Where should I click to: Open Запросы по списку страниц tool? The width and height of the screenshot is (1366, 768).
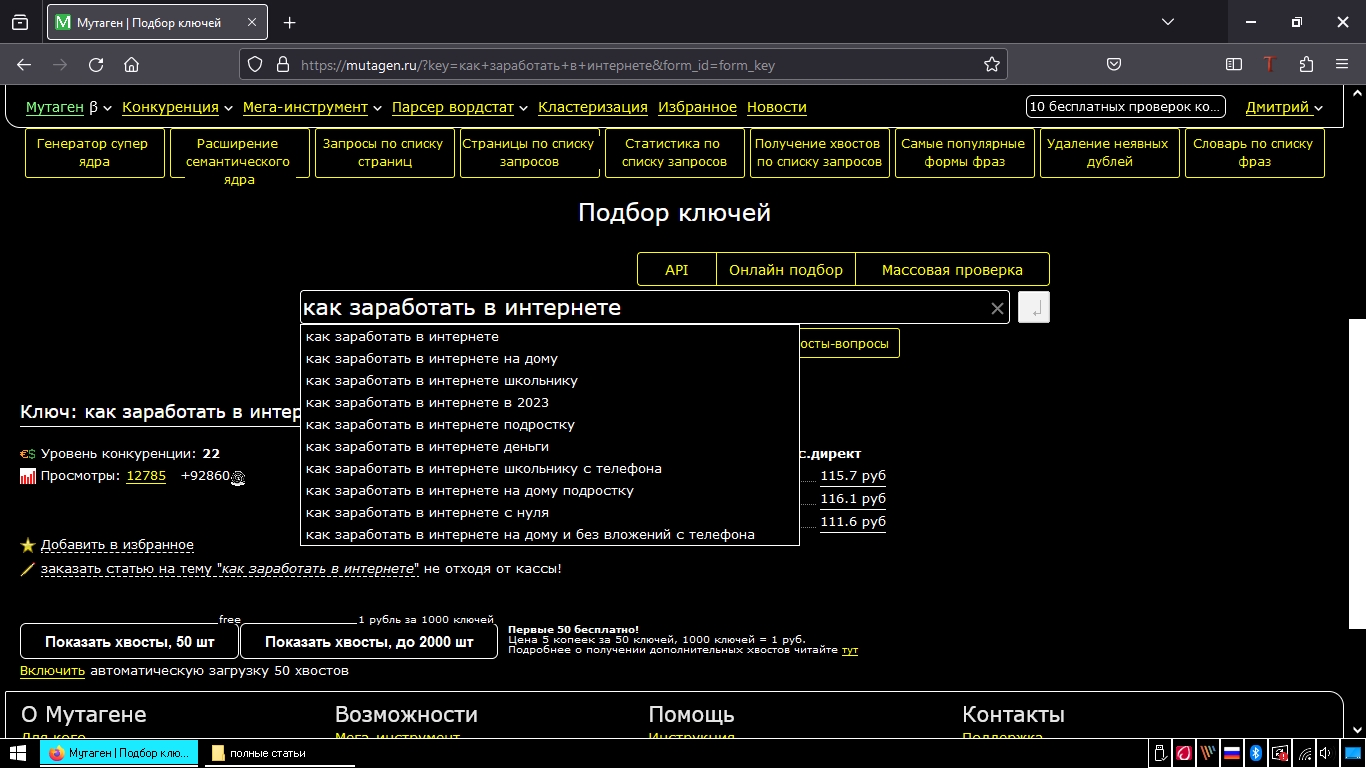[x=383, y=153]
